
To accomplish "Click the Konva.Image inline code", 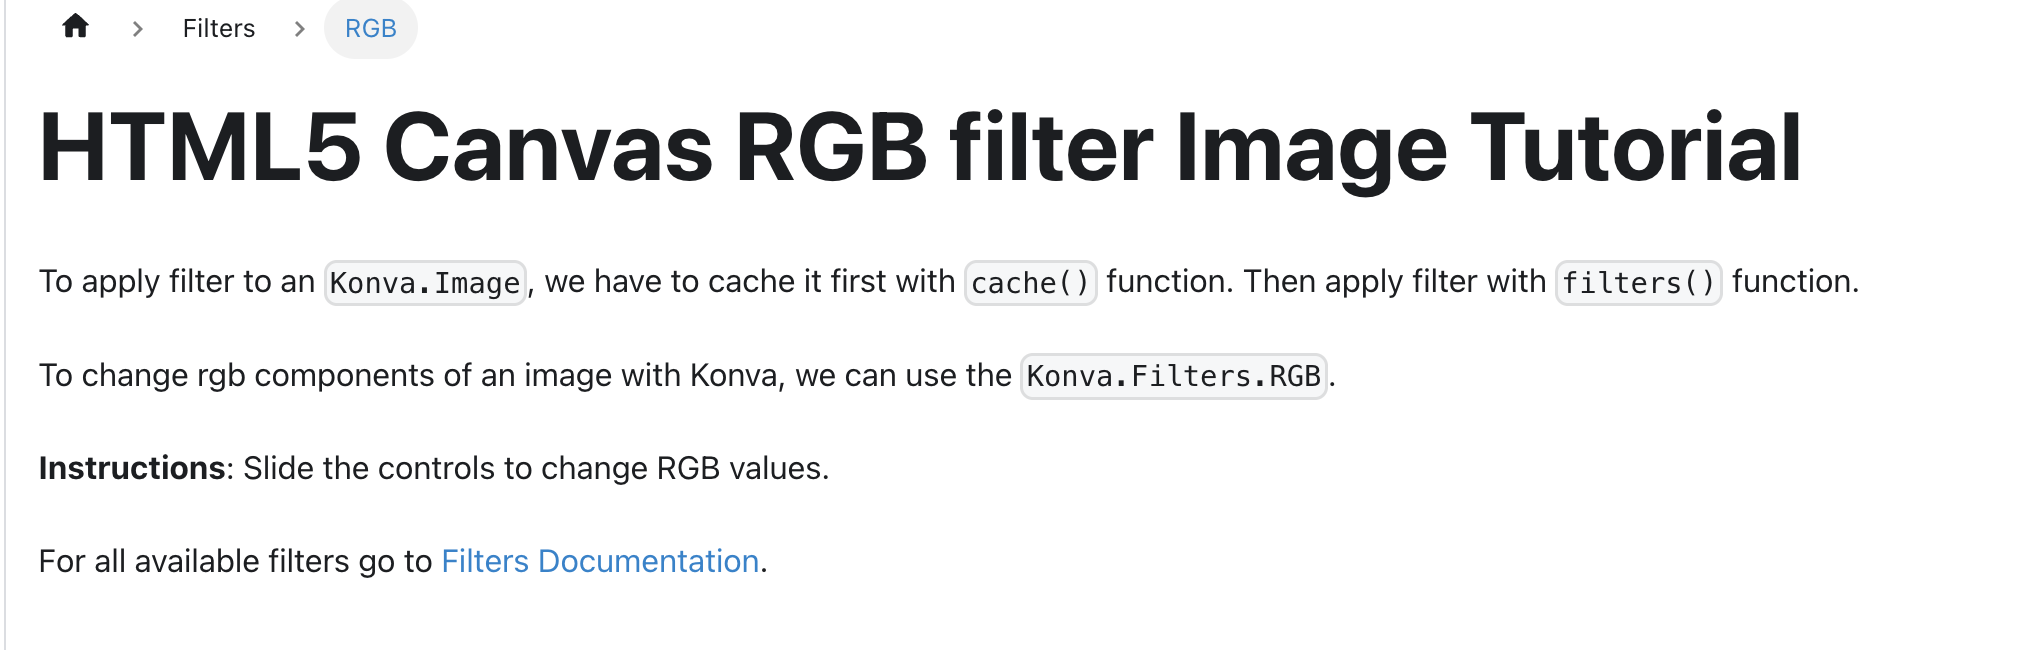I will (x=425, y=283).
